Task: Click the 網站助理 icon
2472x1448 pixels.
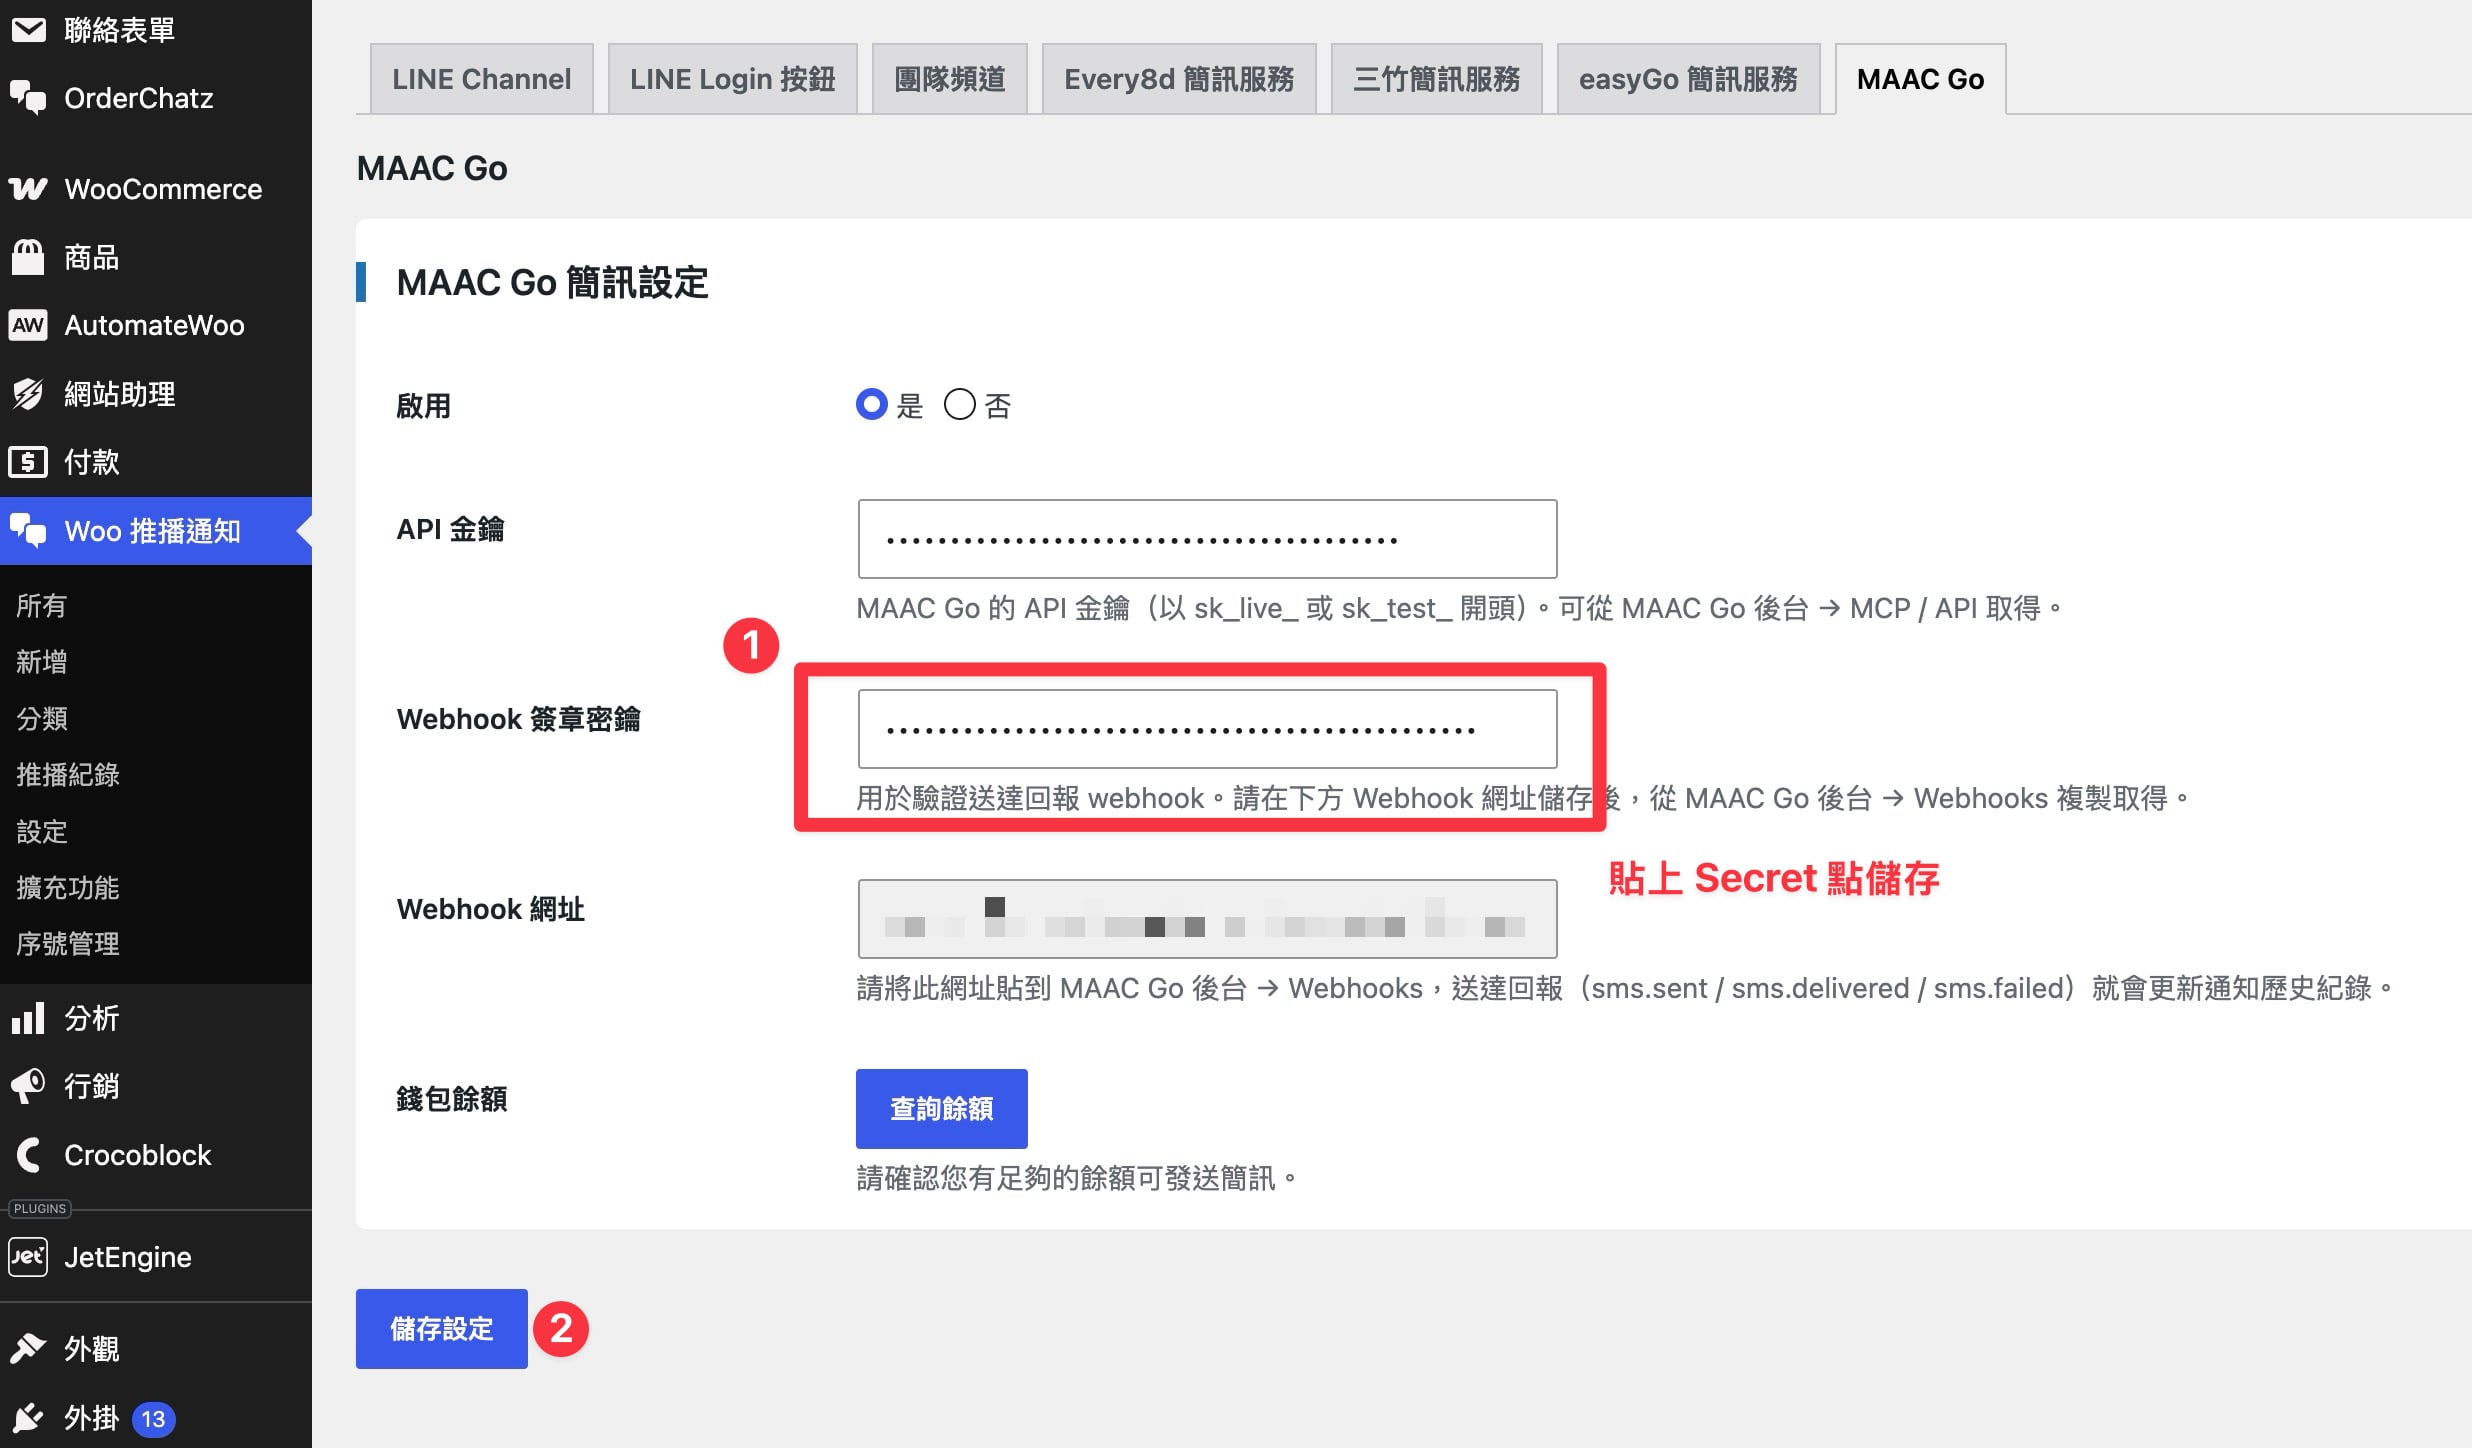Action: [28, 394]
